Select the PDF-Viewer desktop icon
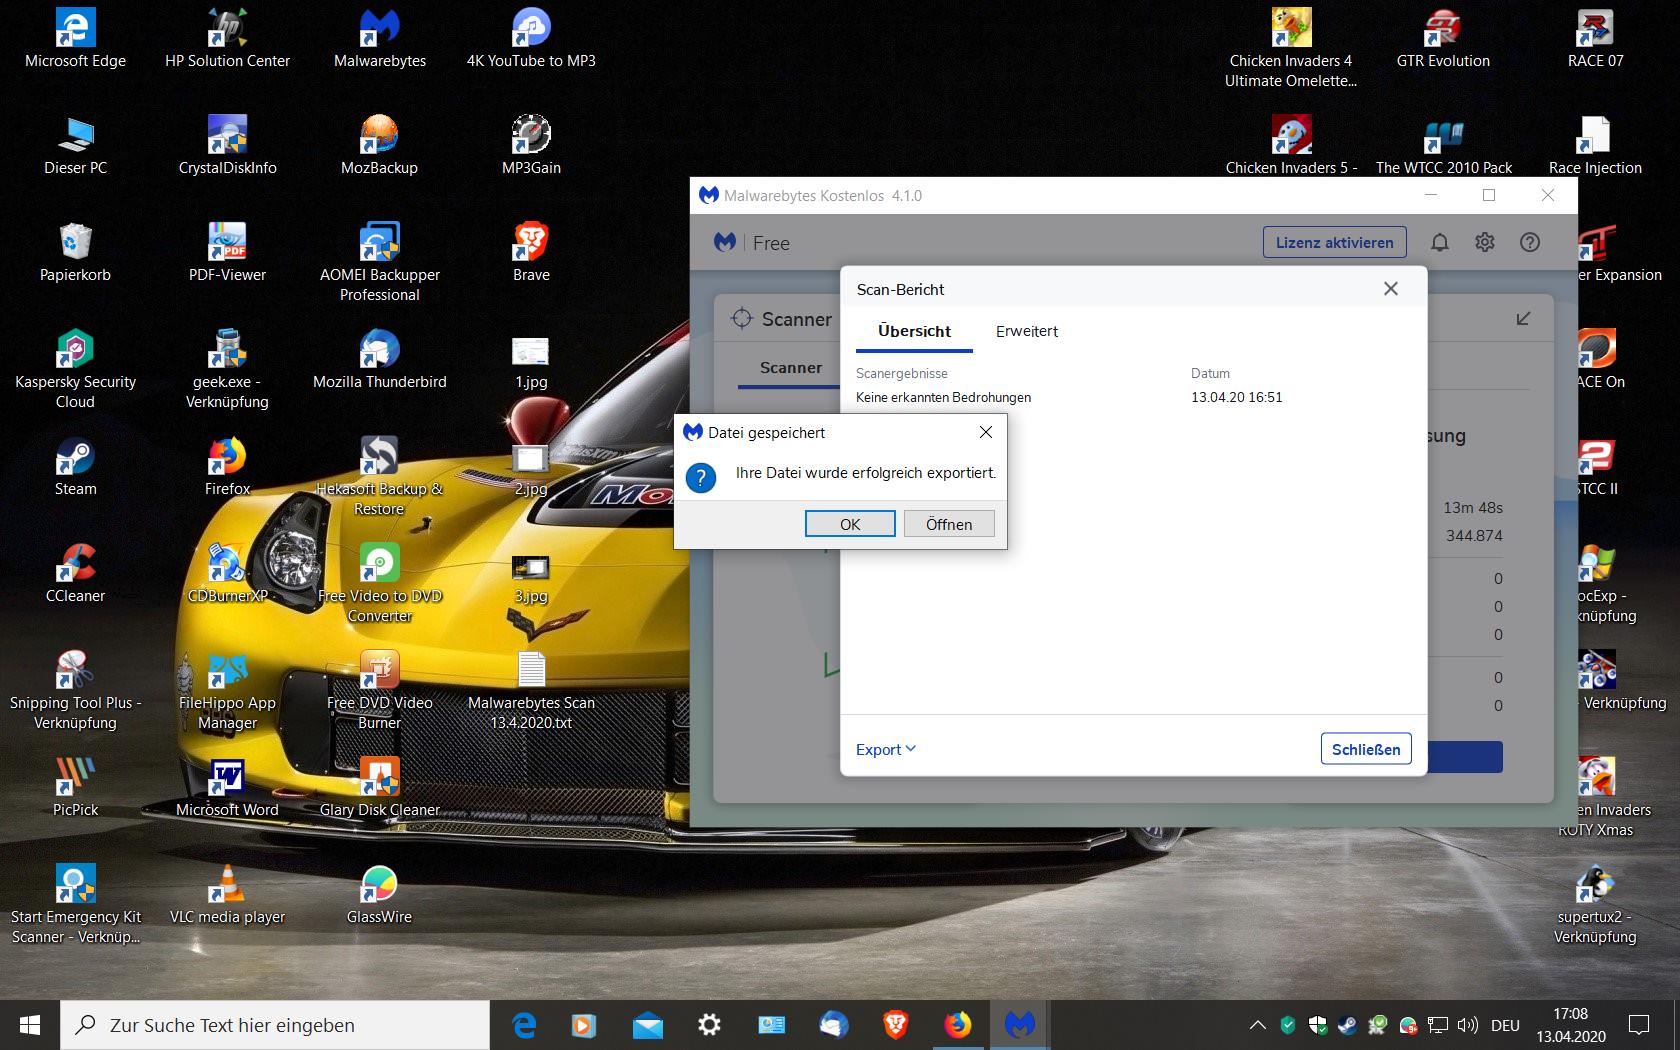Image resolution: width=1680 pixels, height=1050 pixels. coord(227,253)
